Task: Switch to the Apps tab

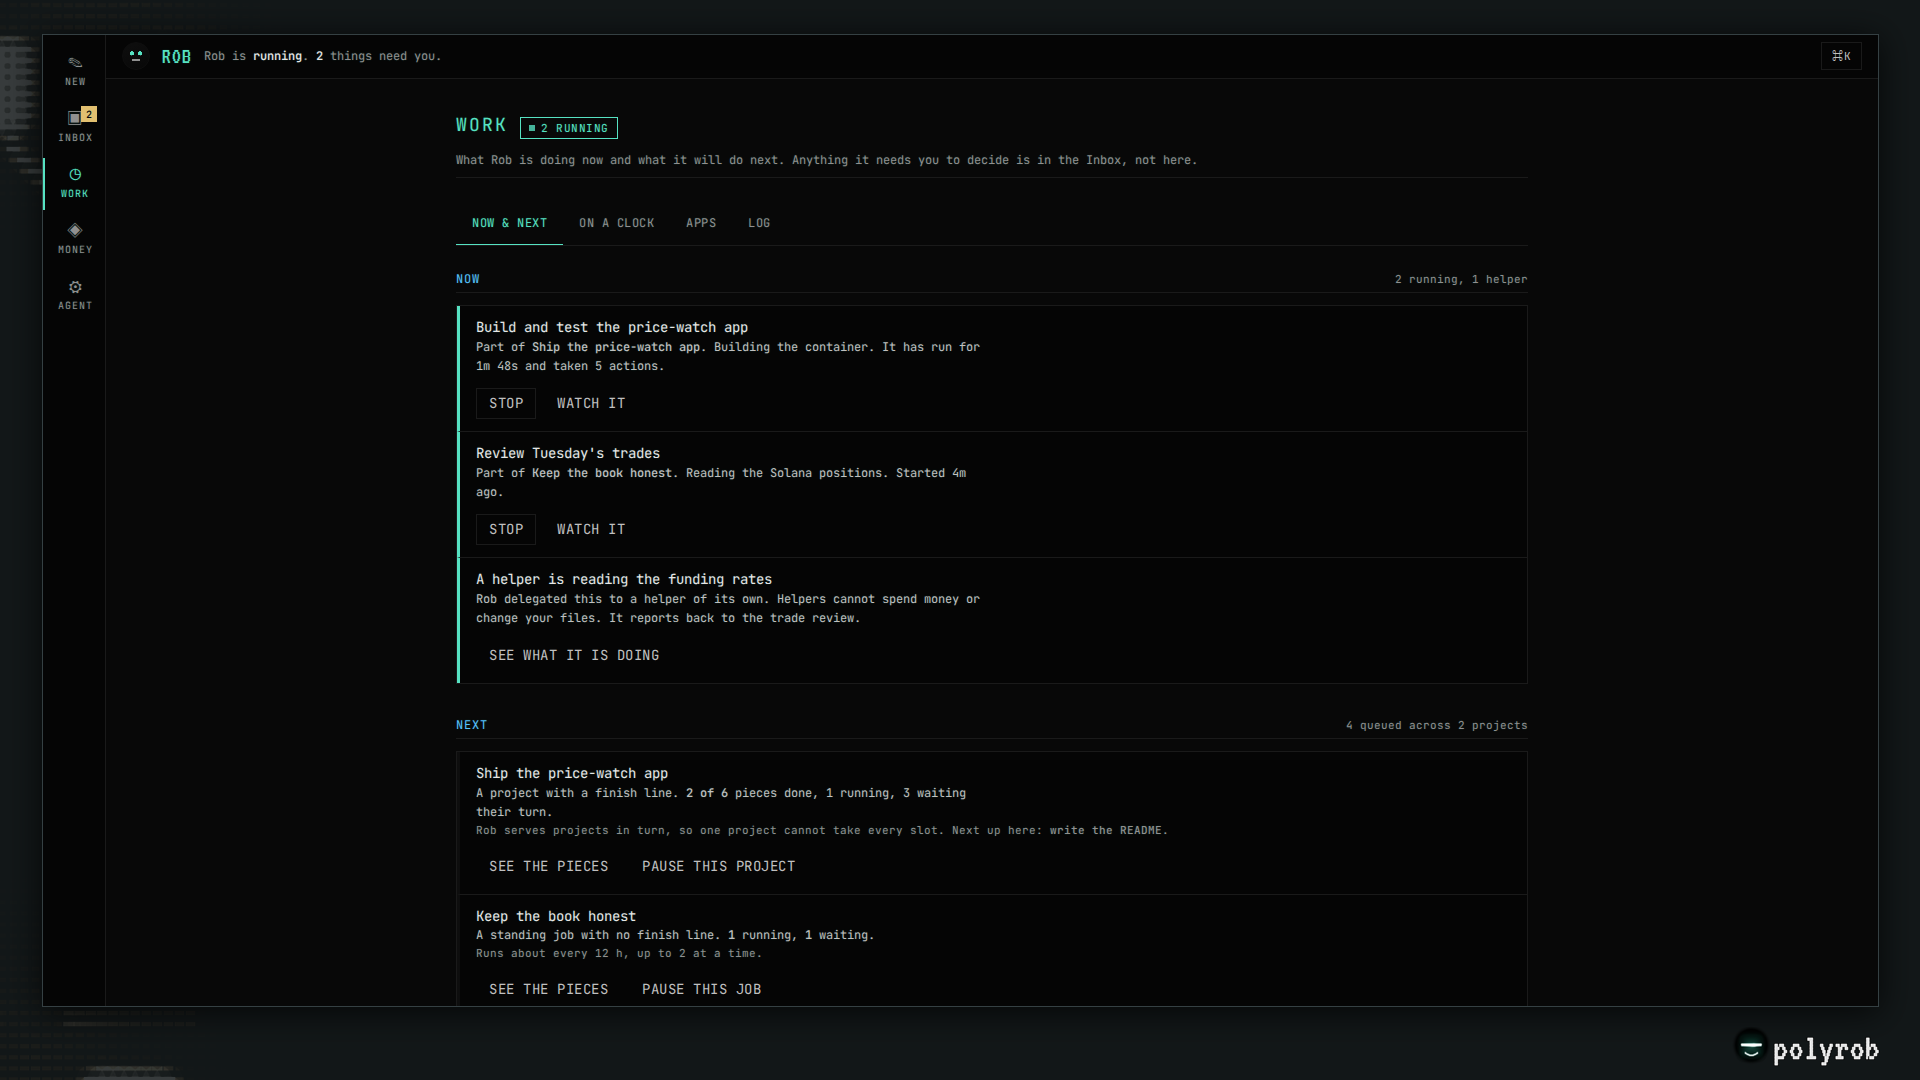Action: point(701,223)
